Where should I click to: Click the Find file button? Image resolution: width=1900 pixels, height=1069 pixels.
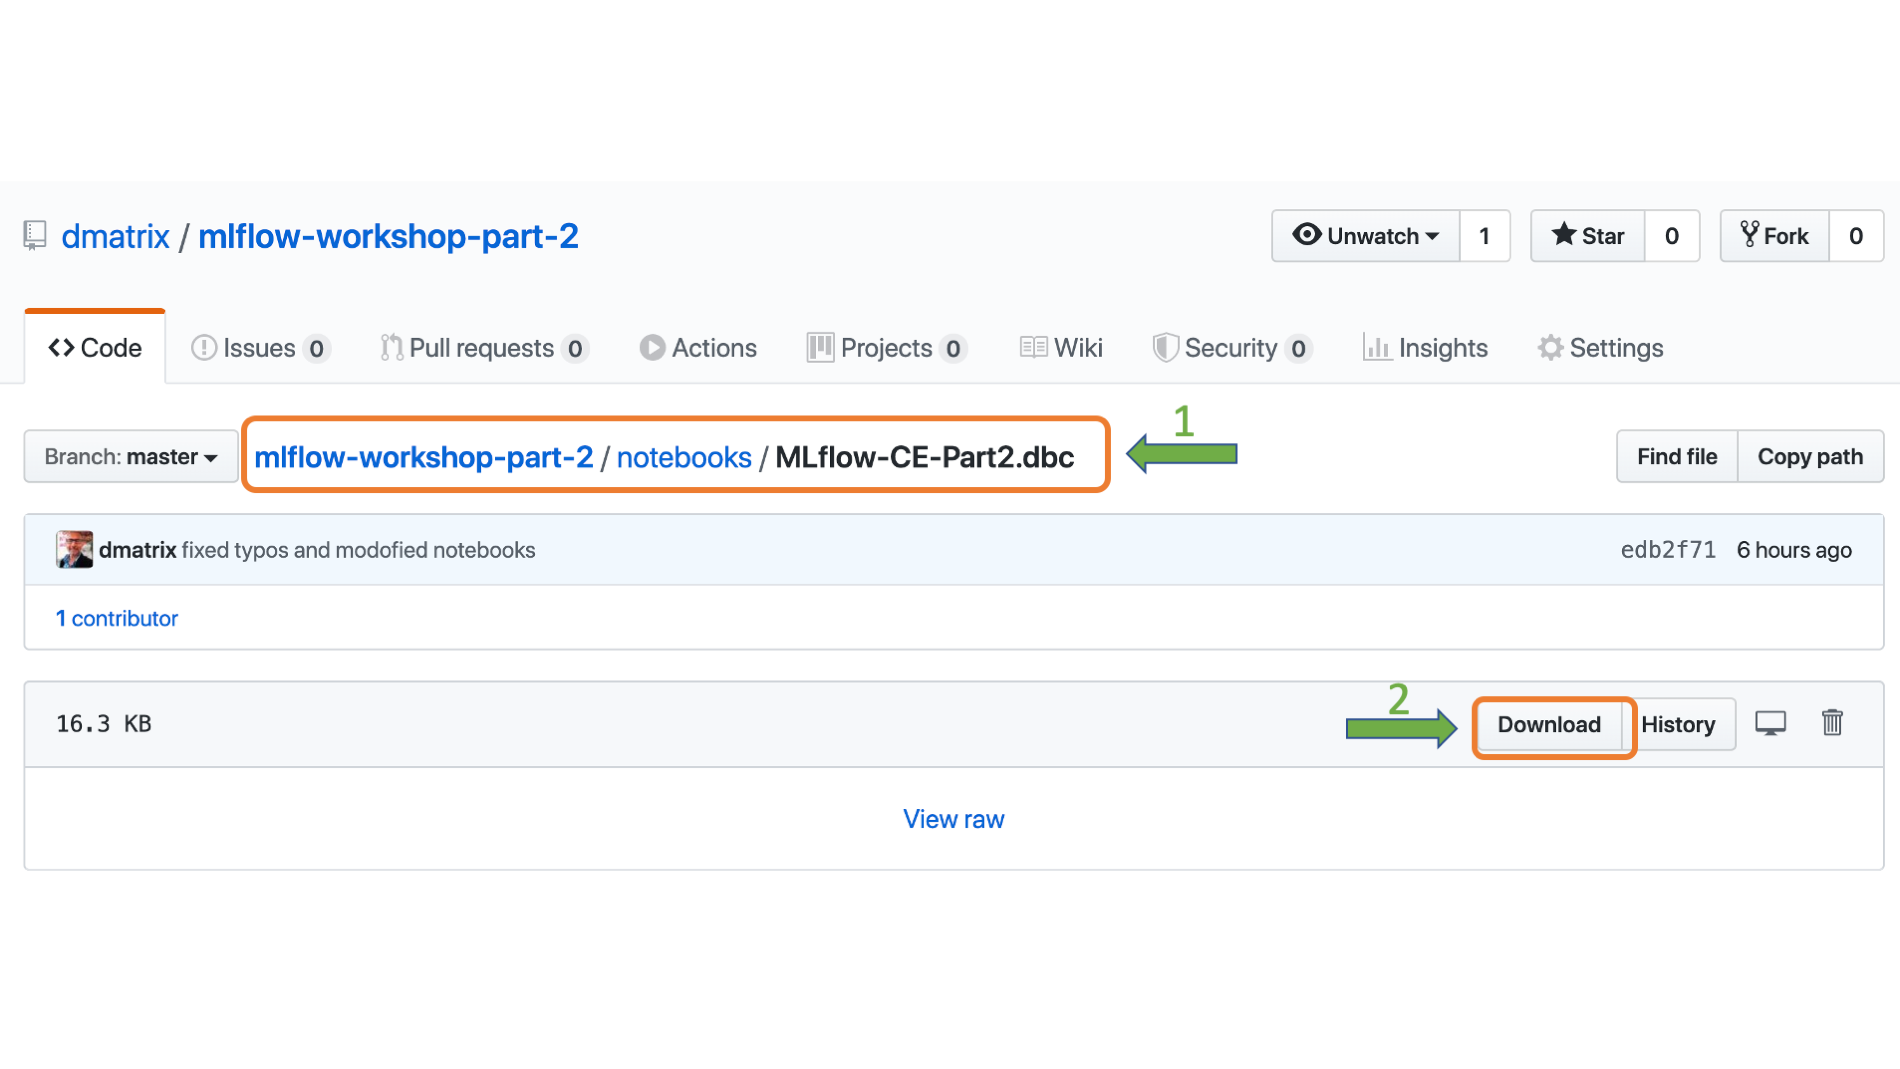pyautogui.click(x=1677, y=457)
